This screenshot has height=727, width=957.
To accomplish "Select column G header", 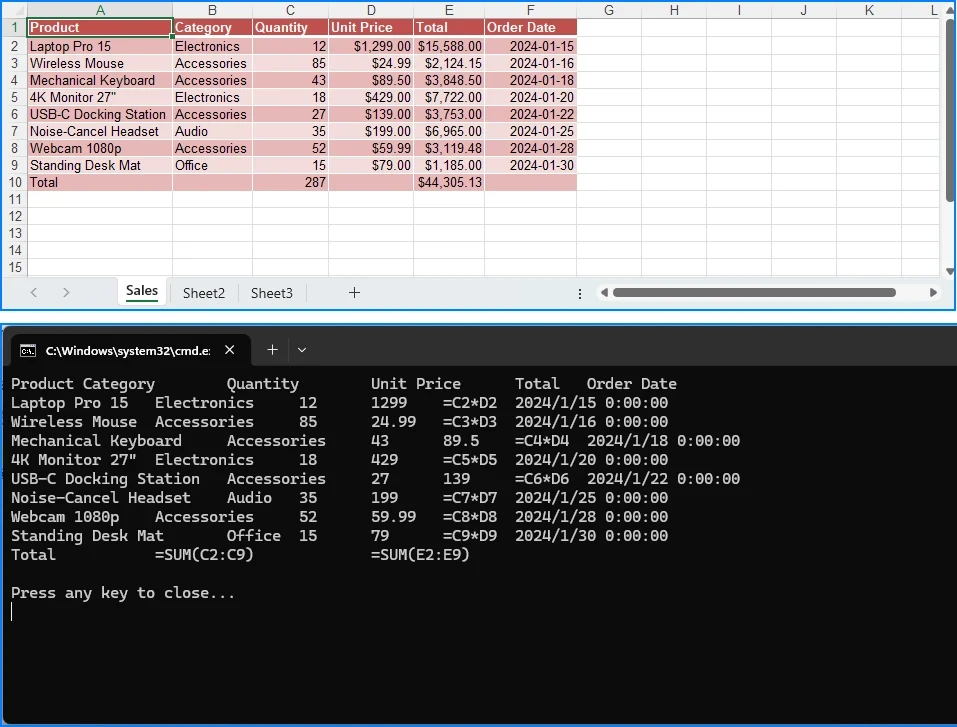I will 609,10.
